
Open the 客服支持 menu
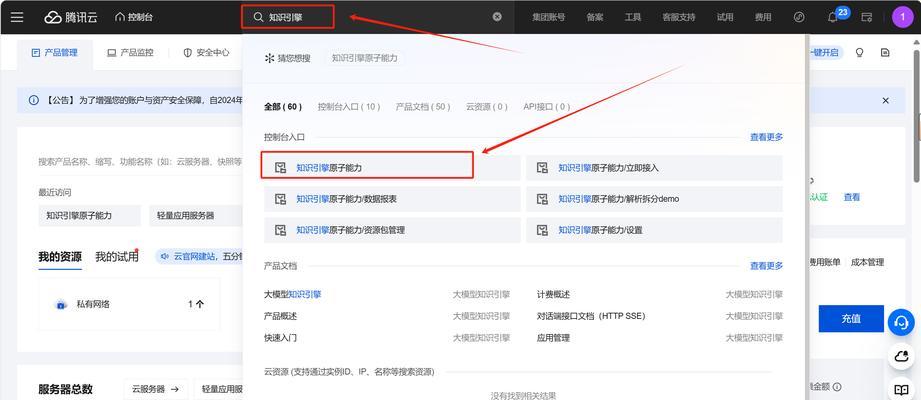[678, 17]
